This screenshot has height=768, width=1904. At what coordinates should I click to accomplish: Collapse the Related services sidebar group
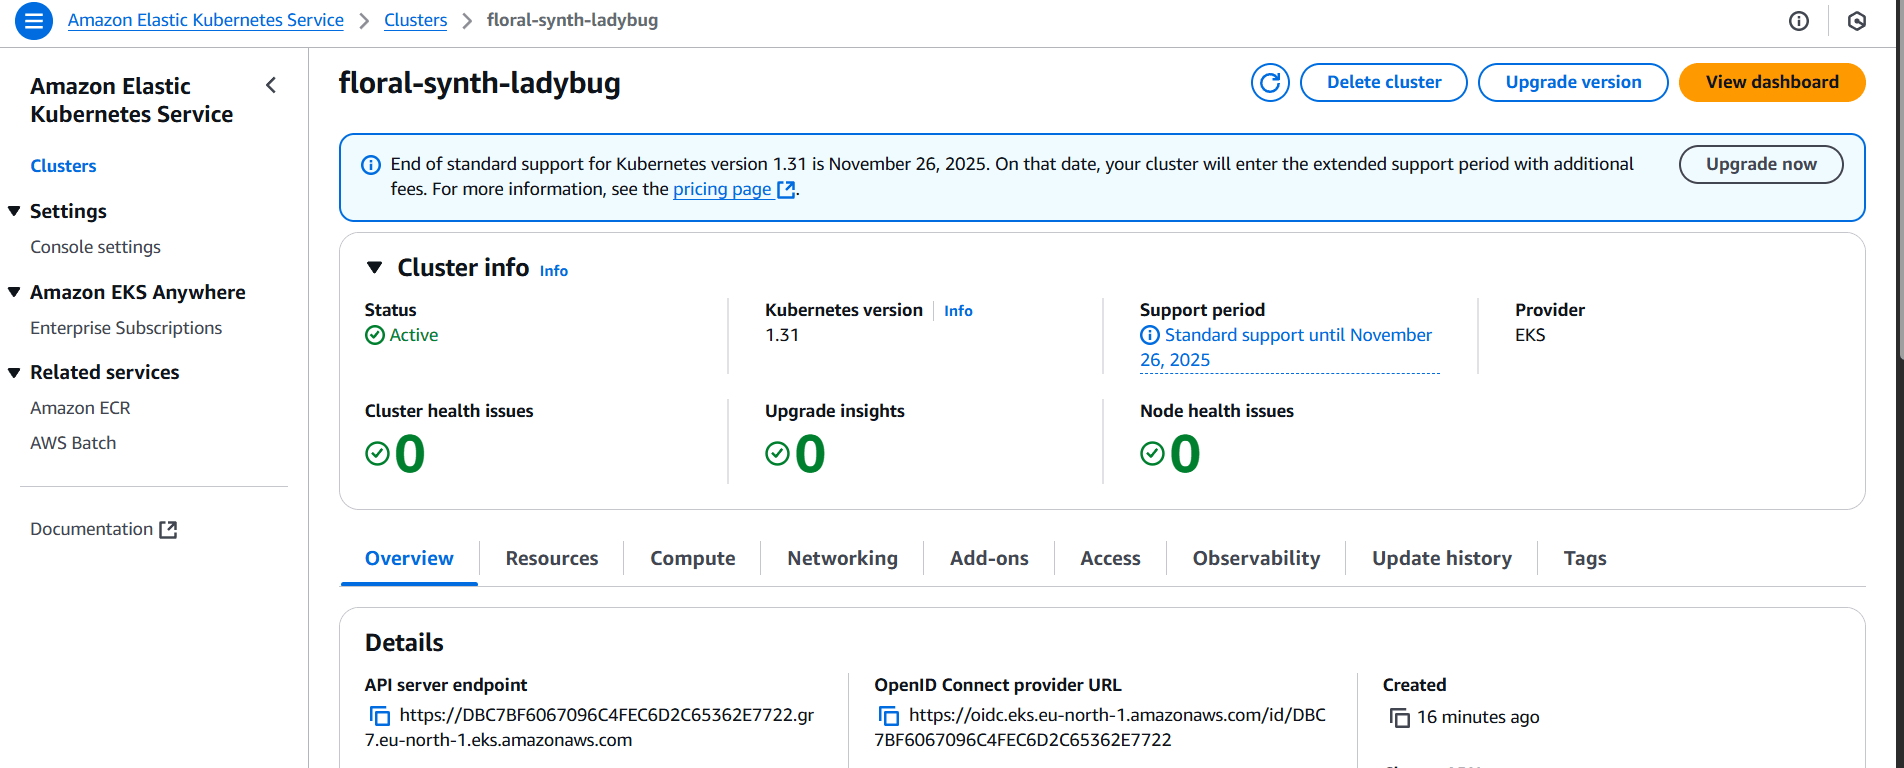(x=14, y=372)
